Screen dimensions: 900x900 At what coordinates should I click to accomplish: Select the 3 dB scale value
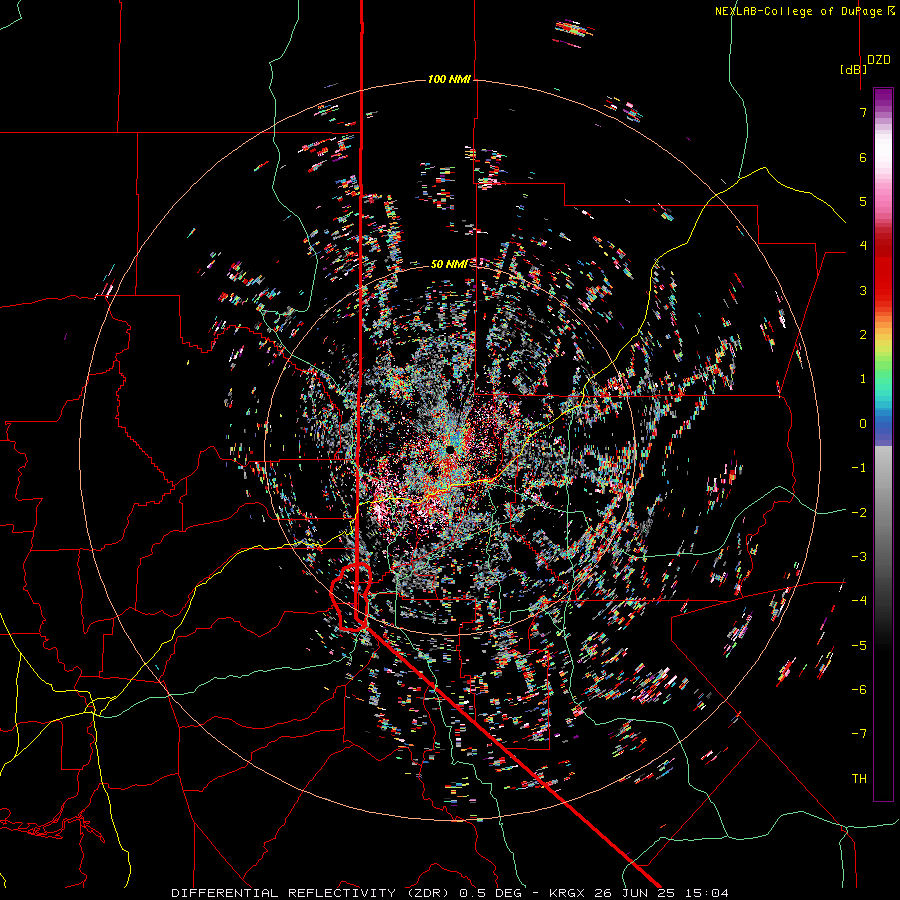pos(863,290)
